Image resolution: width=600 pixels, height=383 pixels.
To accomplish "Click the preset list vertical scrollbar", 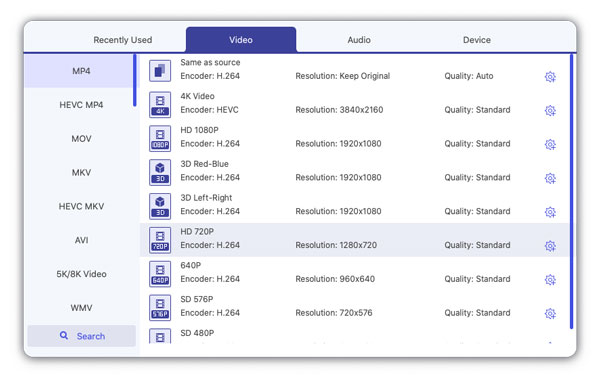I will [571, 191].
